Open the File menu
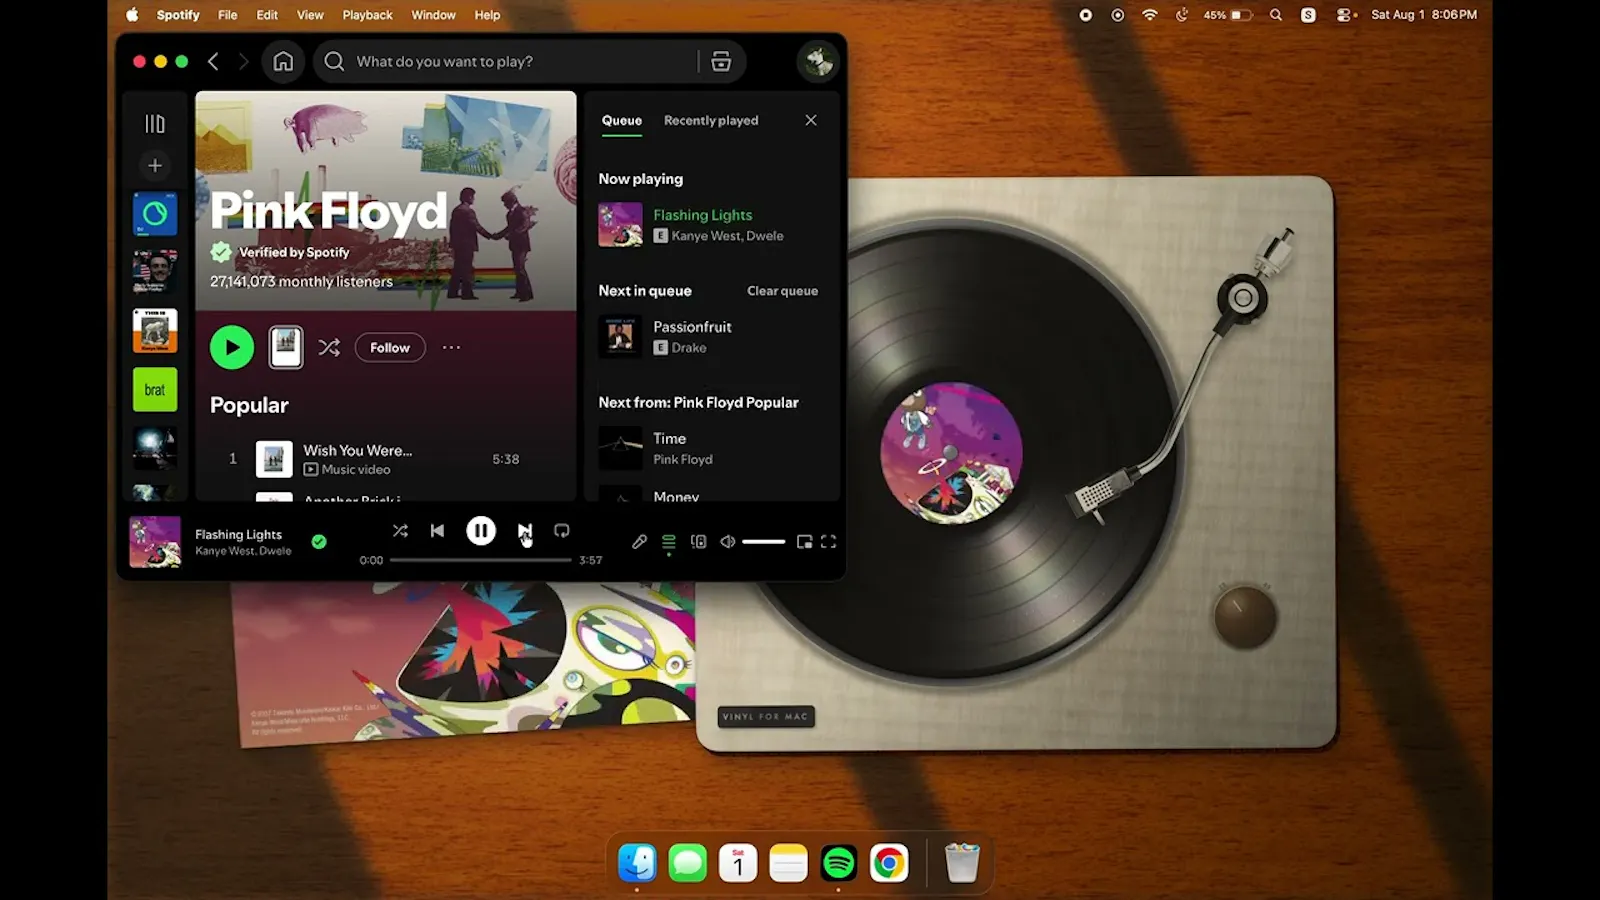Viewport: 1600px width, 900px height. 228,15
